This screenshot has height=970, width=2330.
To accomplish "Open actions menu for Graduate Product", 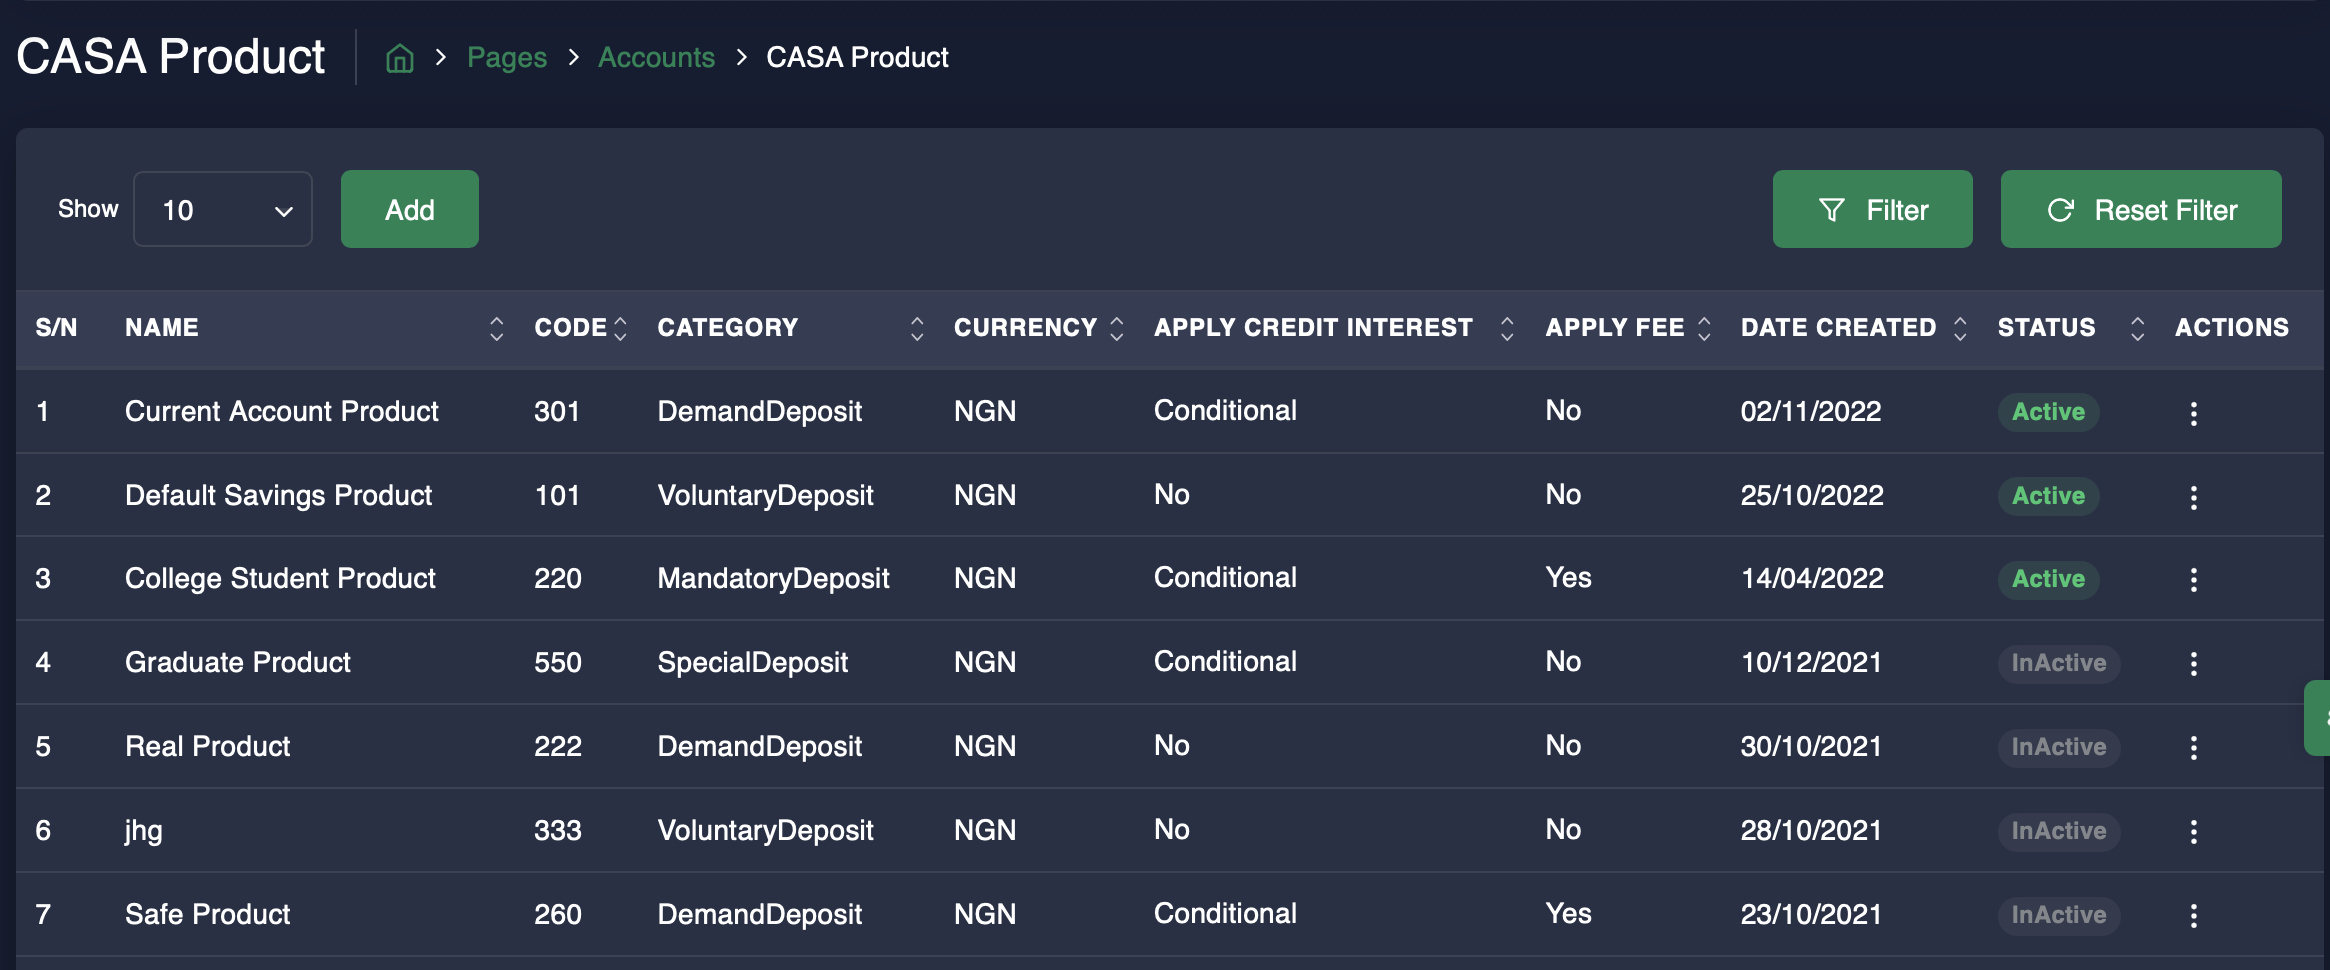I will tap(2193, 664).
